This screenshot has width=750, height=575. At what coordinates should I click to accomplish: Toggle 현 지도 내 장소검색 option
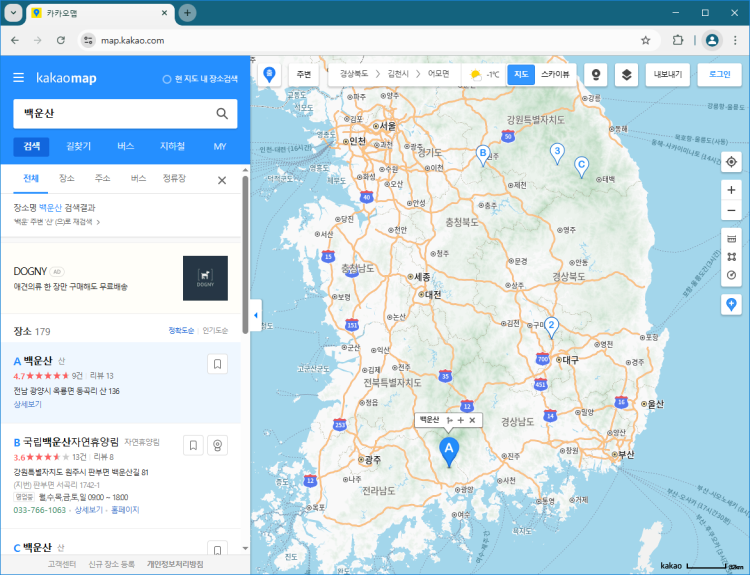coord(200,79)
